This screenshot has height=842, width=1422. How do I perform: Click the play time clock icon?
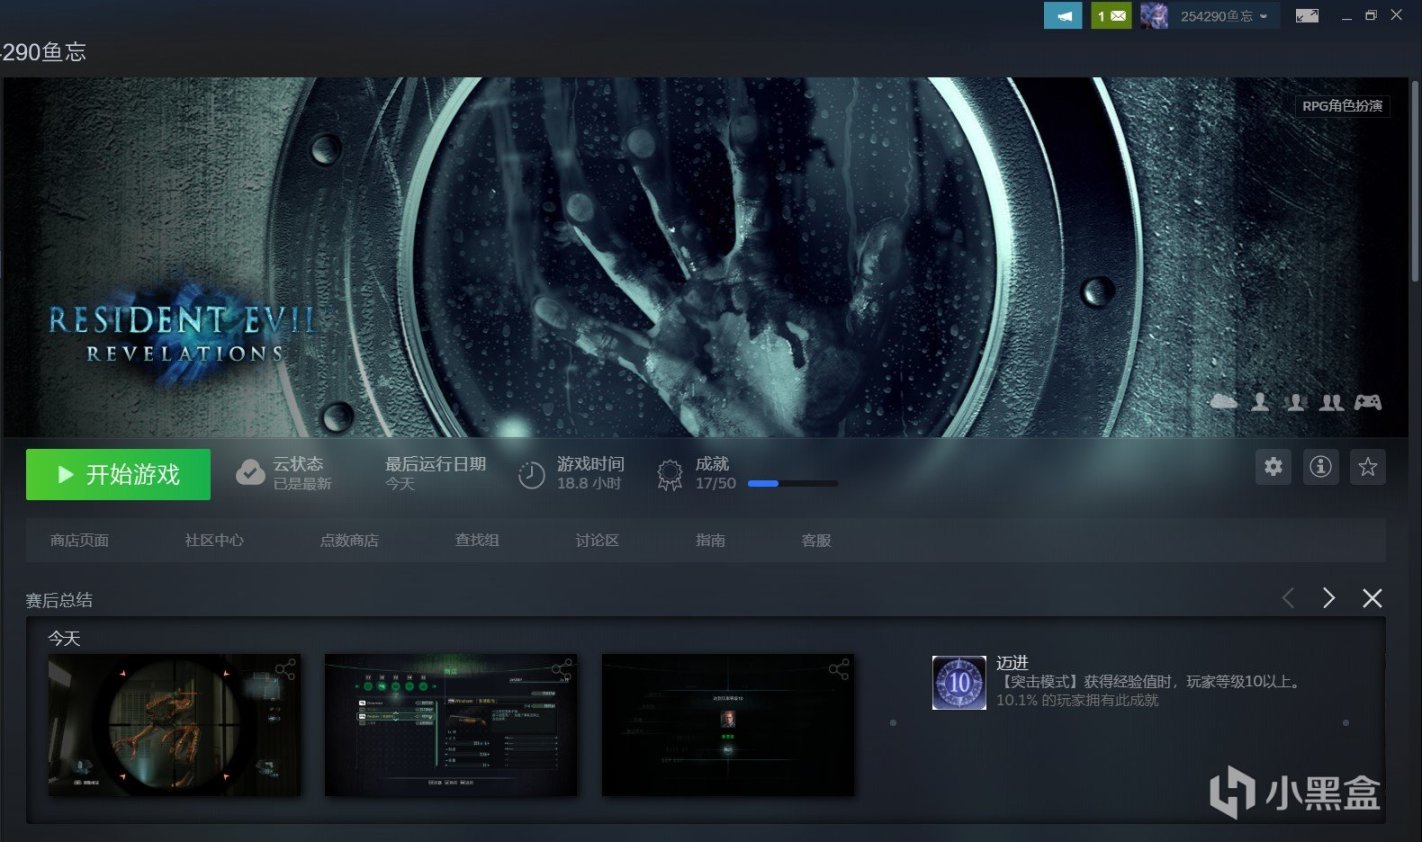pos(531,475)
